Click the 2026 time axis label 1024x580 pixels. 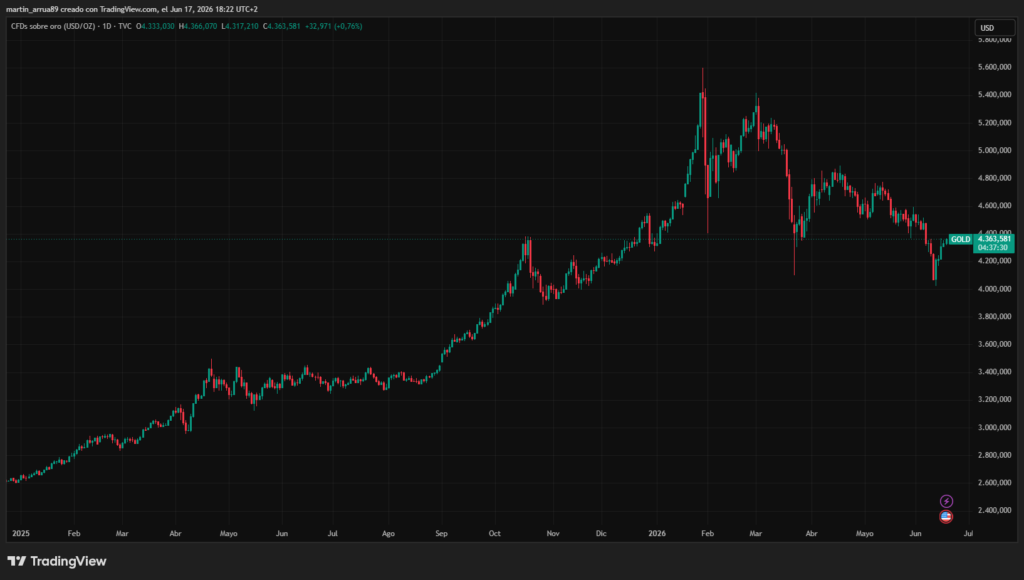657,534
